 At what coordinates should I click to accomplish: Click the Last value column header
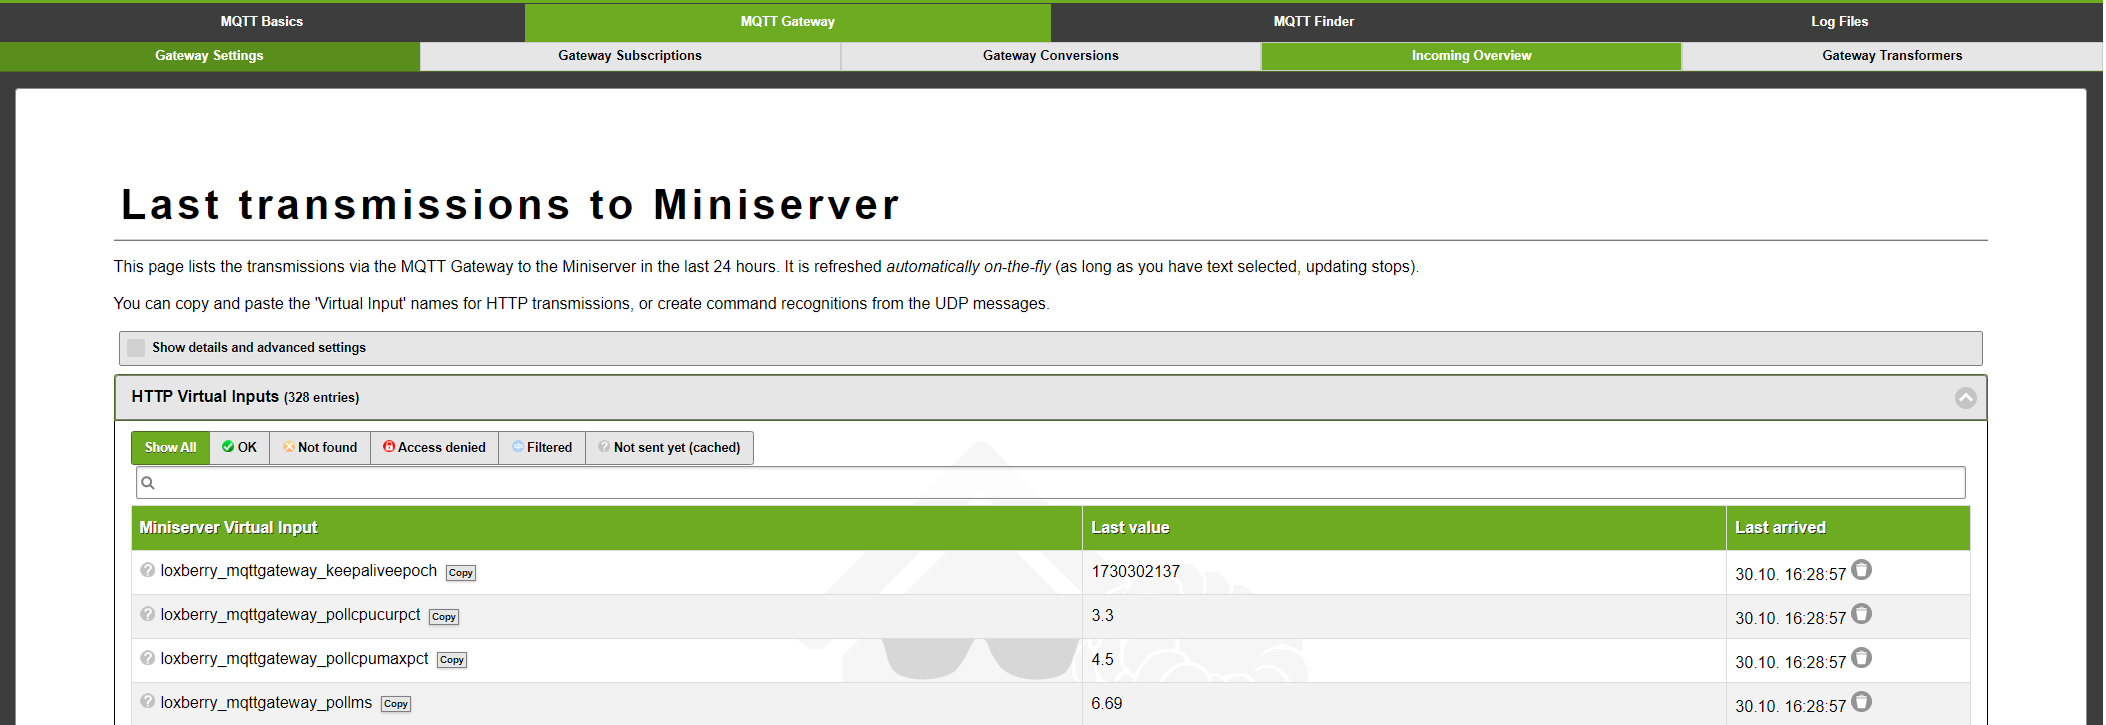tap(1404, 528)
